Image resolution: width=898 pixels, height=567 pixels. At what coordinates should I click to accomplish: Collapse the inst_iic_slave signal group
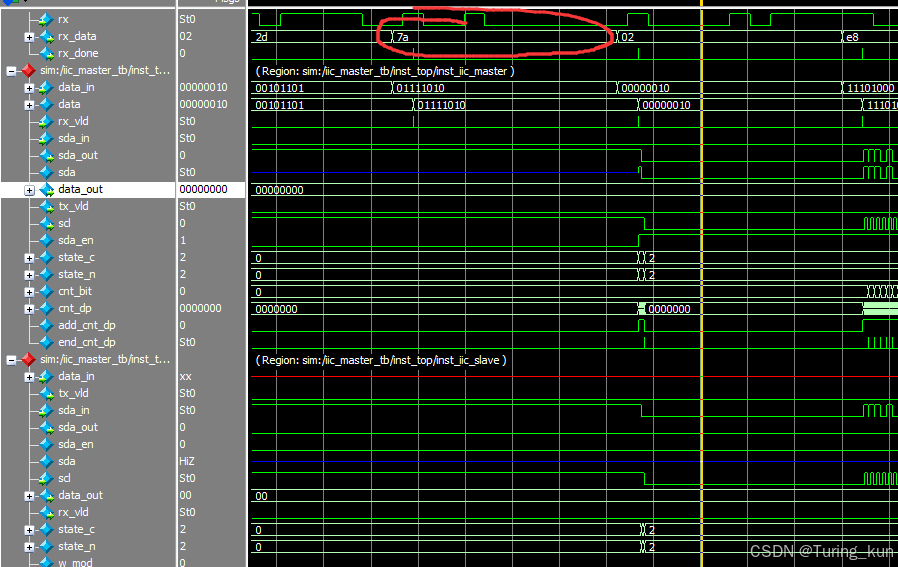tap(11, 360)
